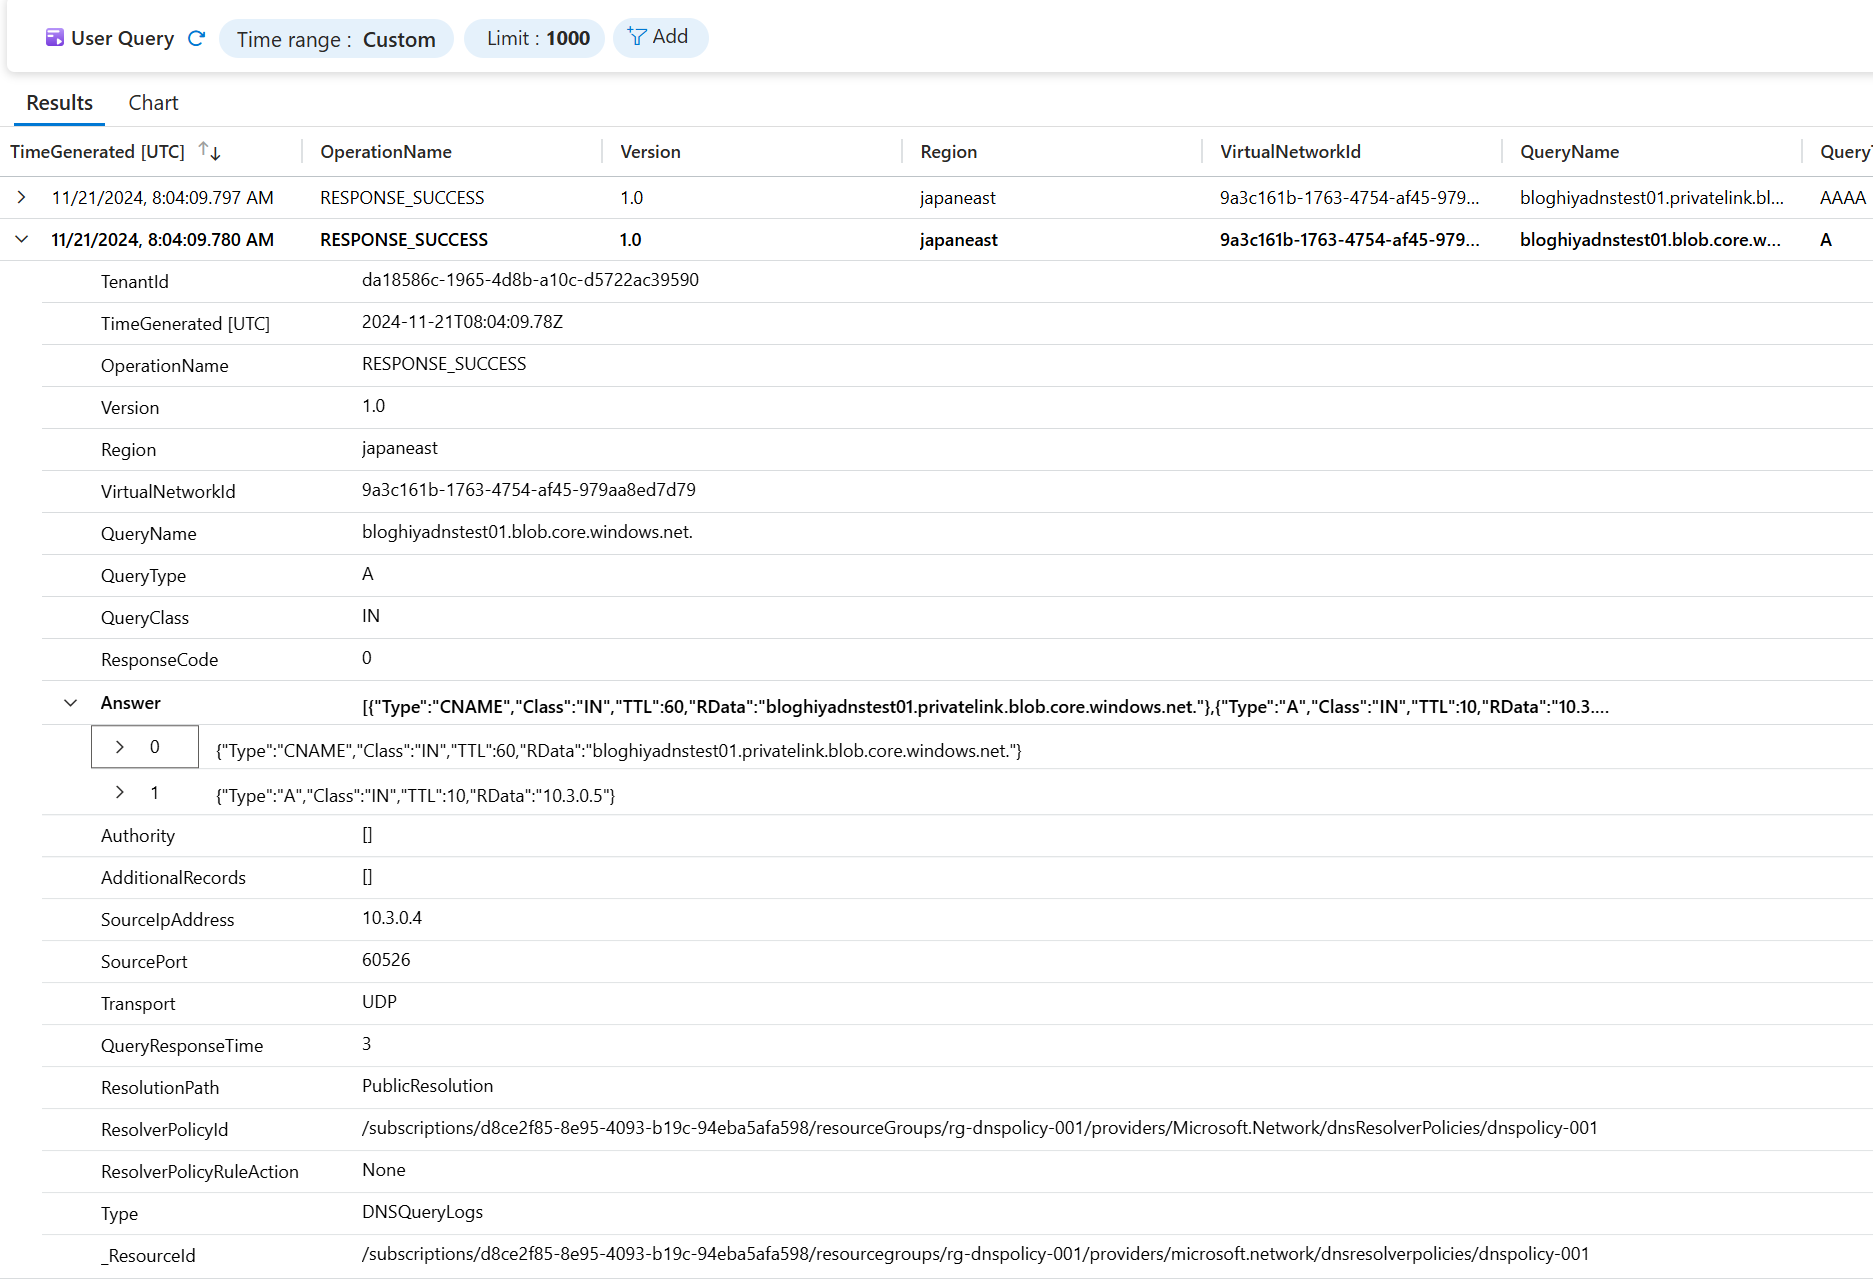1873x1280 pixels.
Task: Select the CNAME answer record text
Action: point(619,751)
